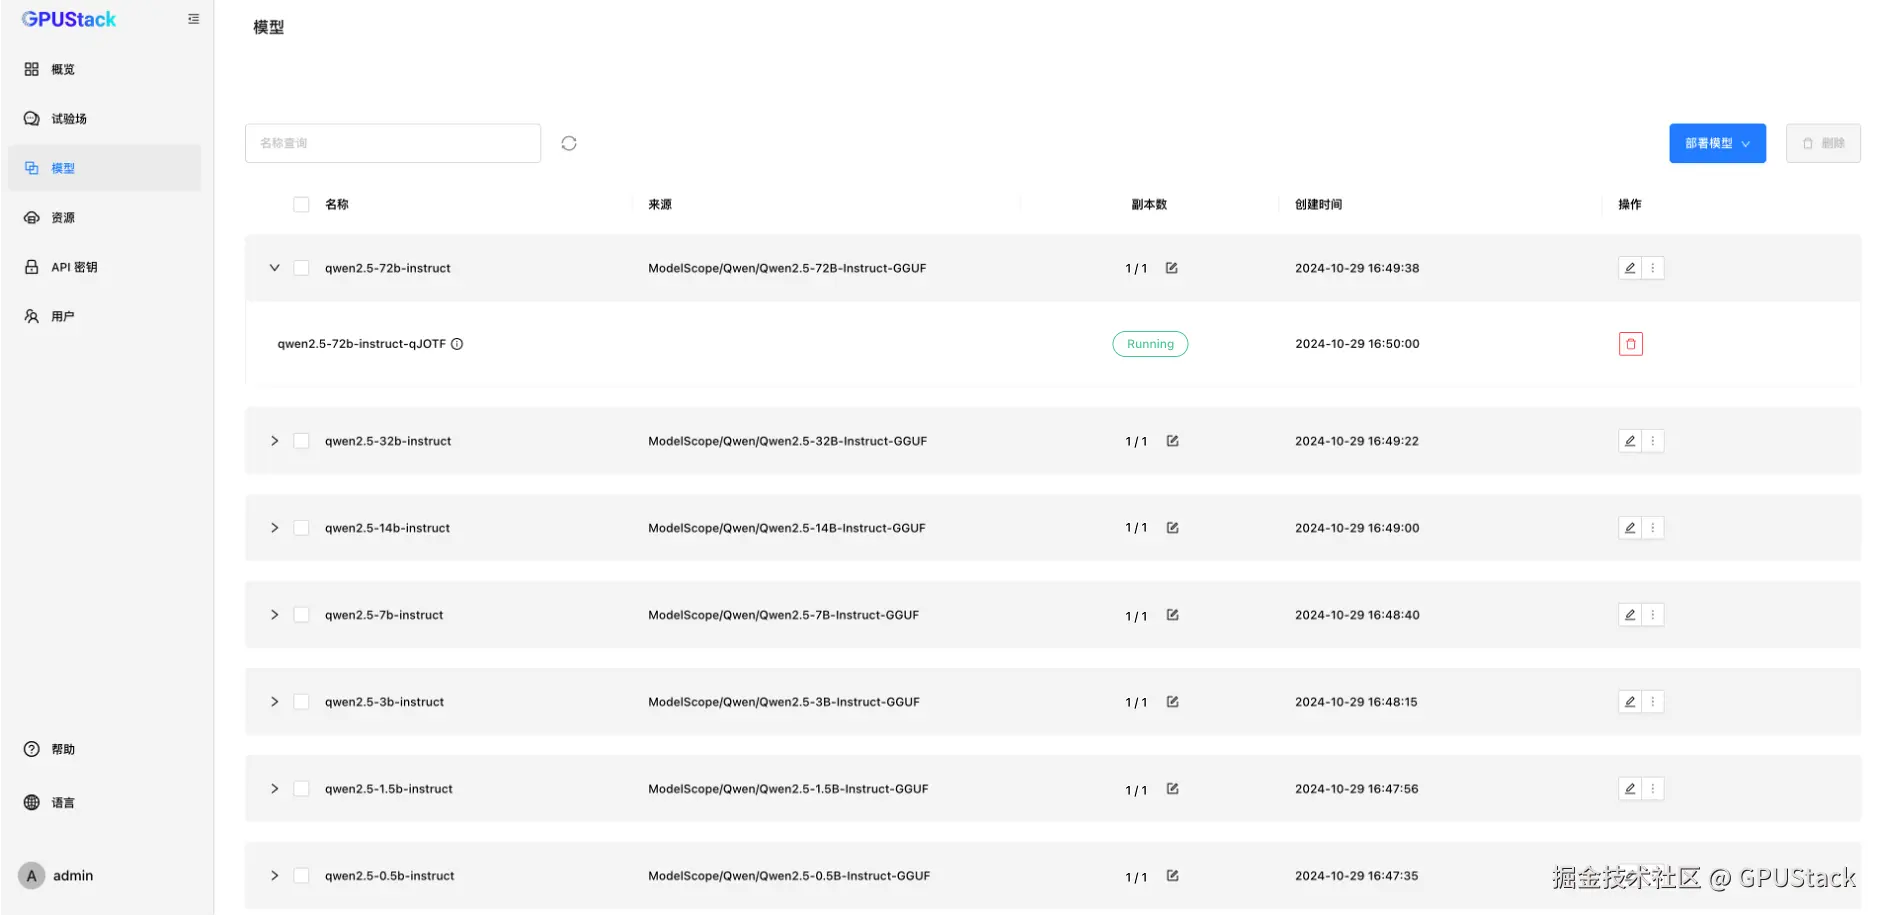Check the qwen2.5-32b-instruct row checkbox
The image size is (1880, 916).
point(301,441)
